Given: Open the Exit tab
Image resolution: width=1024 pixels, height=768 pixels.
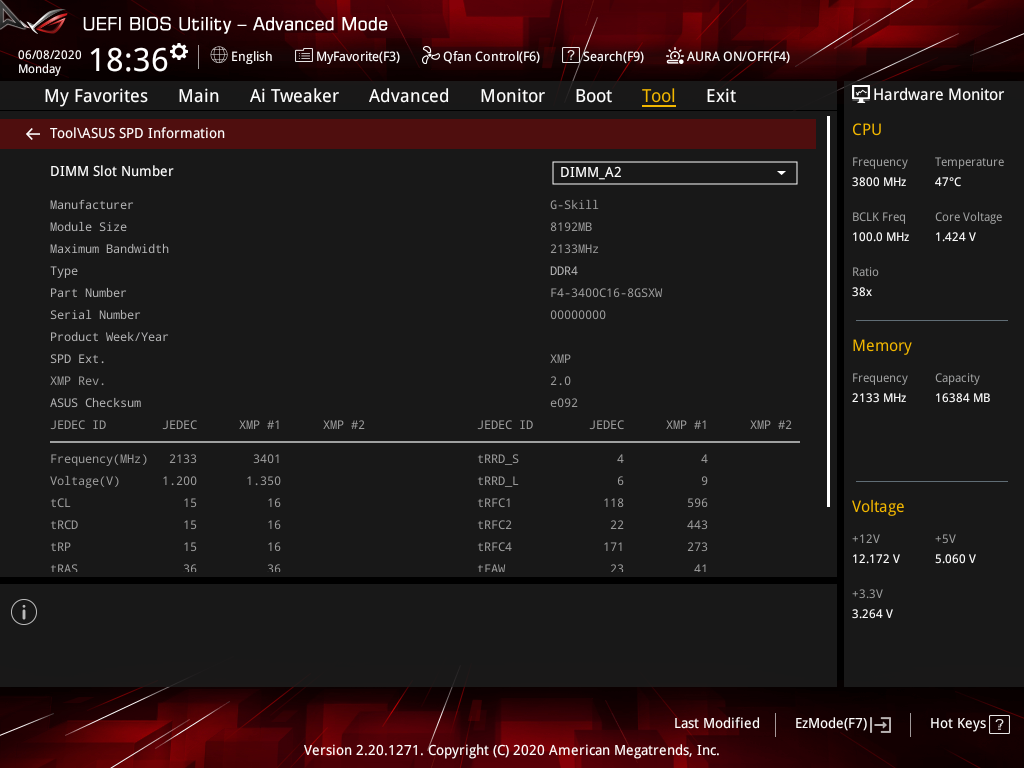Looking at the screenshot, I should coord(721,96).
